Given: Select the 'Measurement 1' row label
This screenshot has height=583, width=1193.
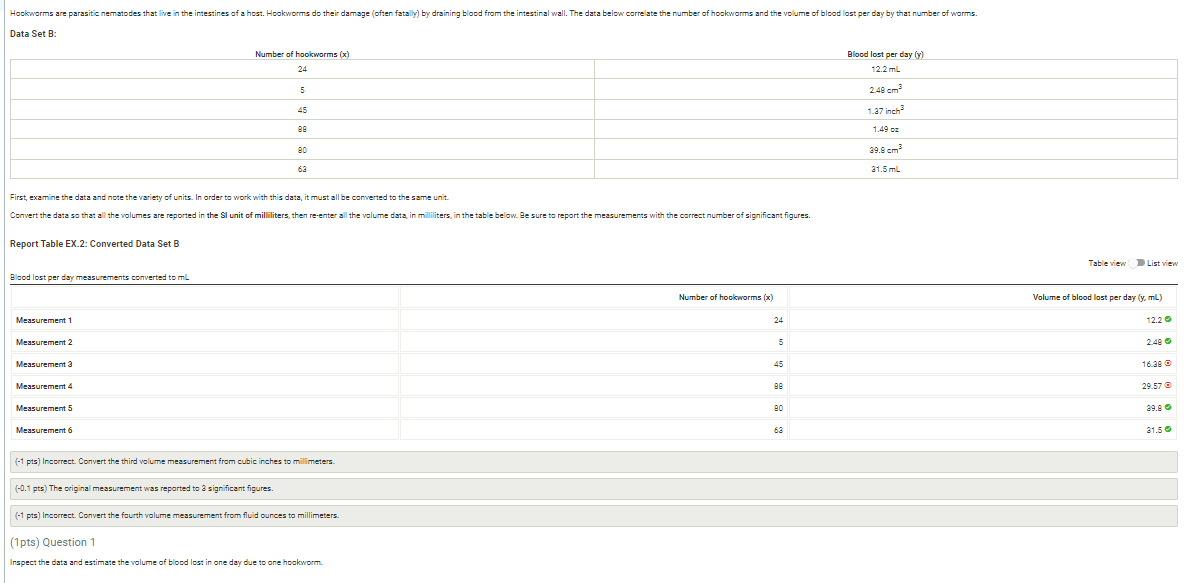Looking at the screenshot, I should pyautogui.click(x=44, y=320).
